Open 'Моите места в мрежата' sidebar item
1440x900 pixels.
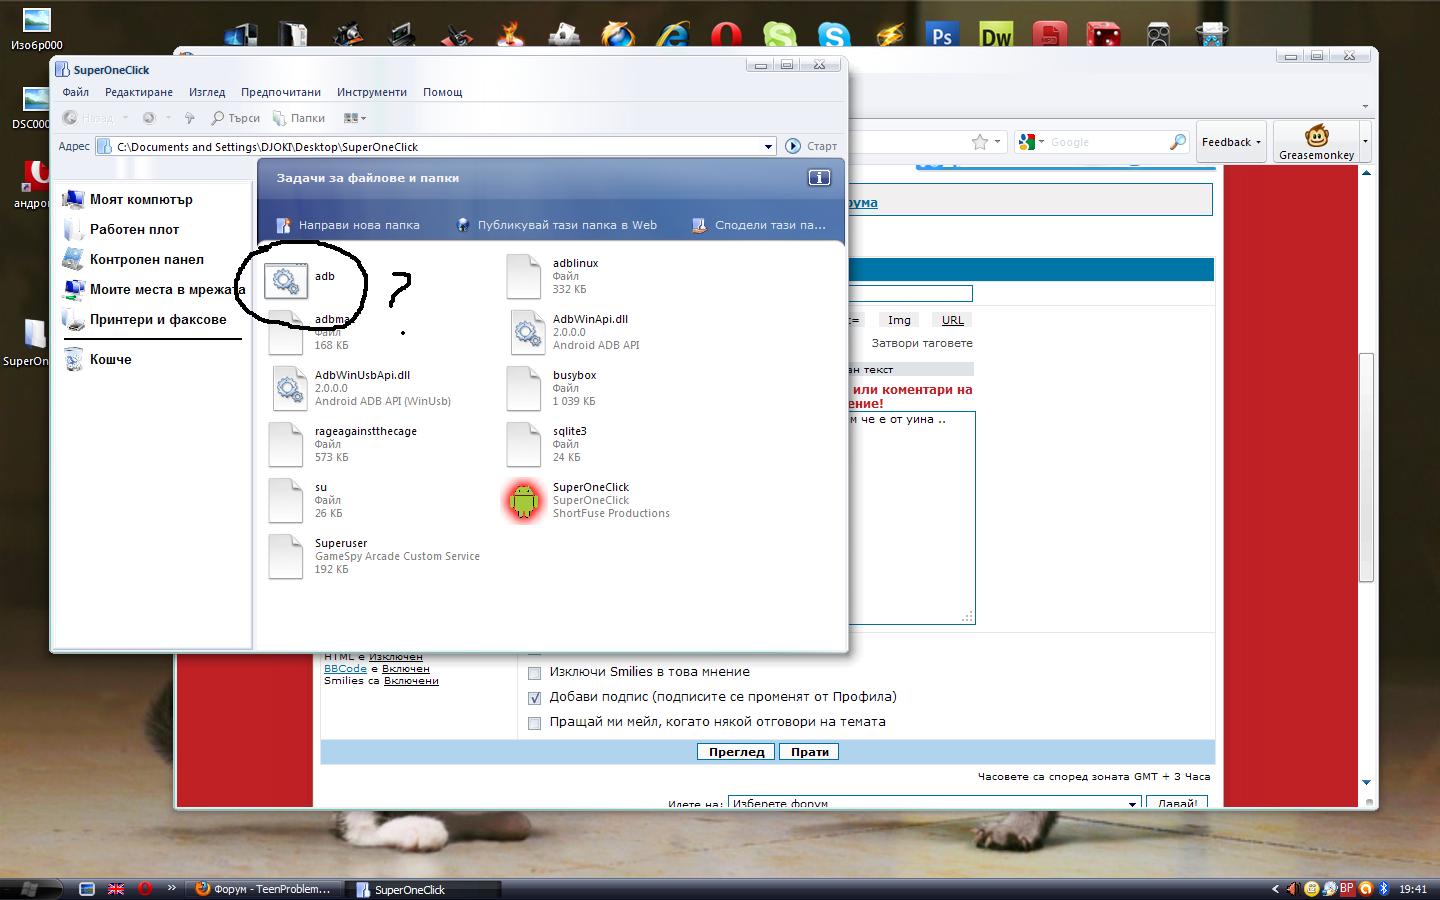[x=154, y=289]
